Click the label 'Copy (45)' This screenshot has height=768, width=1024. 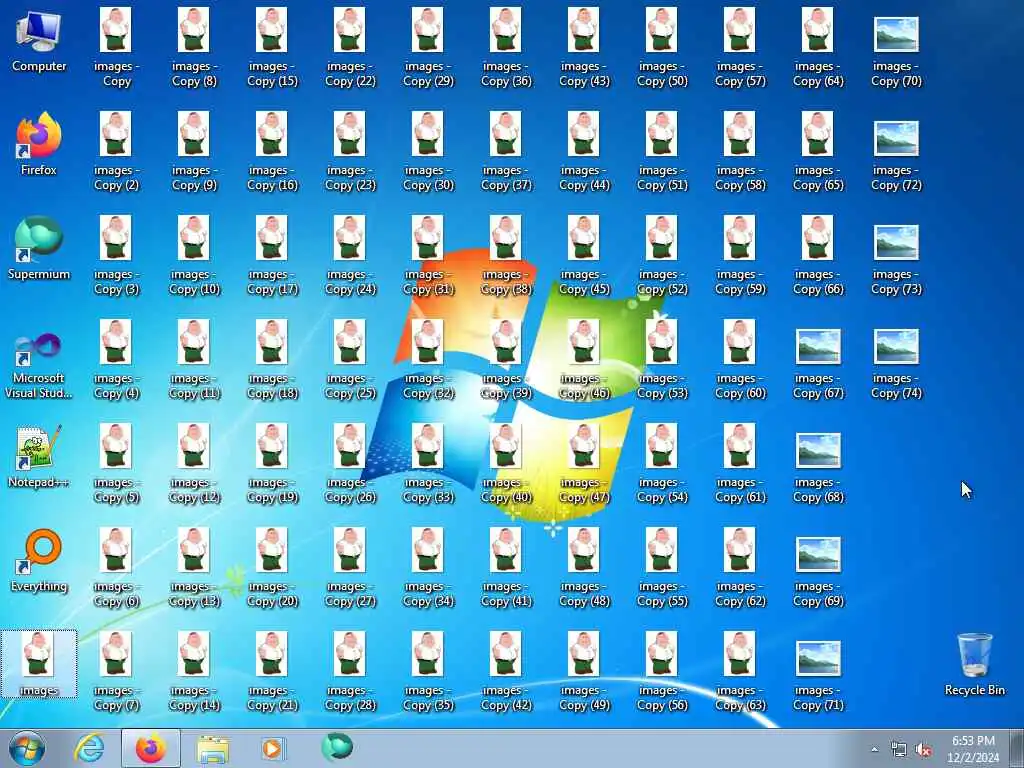point(584,289)
